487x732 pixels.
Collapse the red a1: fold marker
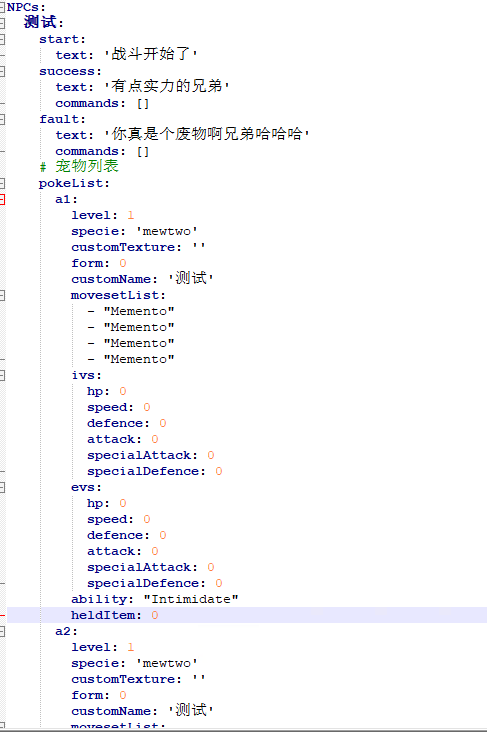[x=2, y=199]
